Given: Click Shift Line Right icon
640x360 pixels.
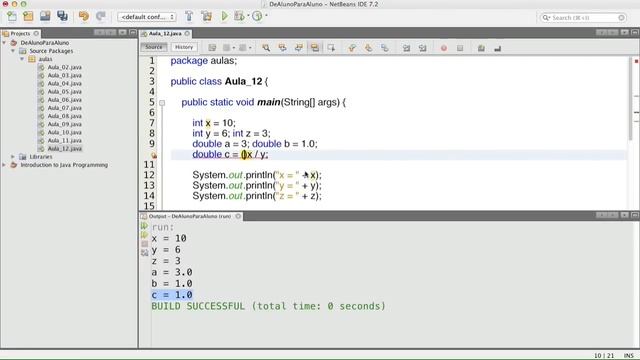Looking at the screenshot, I should (422, 48).
